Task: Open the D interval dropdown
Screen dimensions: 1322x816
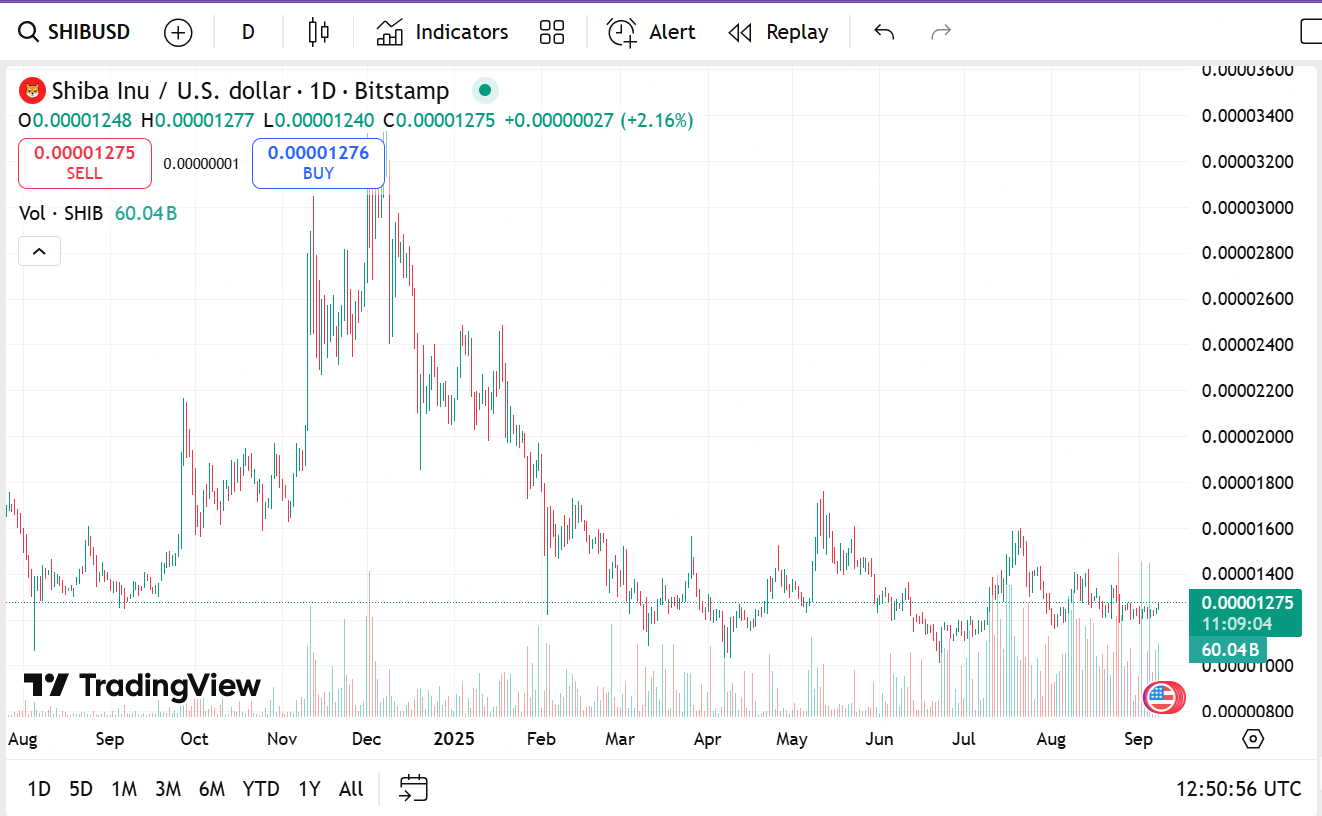Action: [x=248, y=32]
